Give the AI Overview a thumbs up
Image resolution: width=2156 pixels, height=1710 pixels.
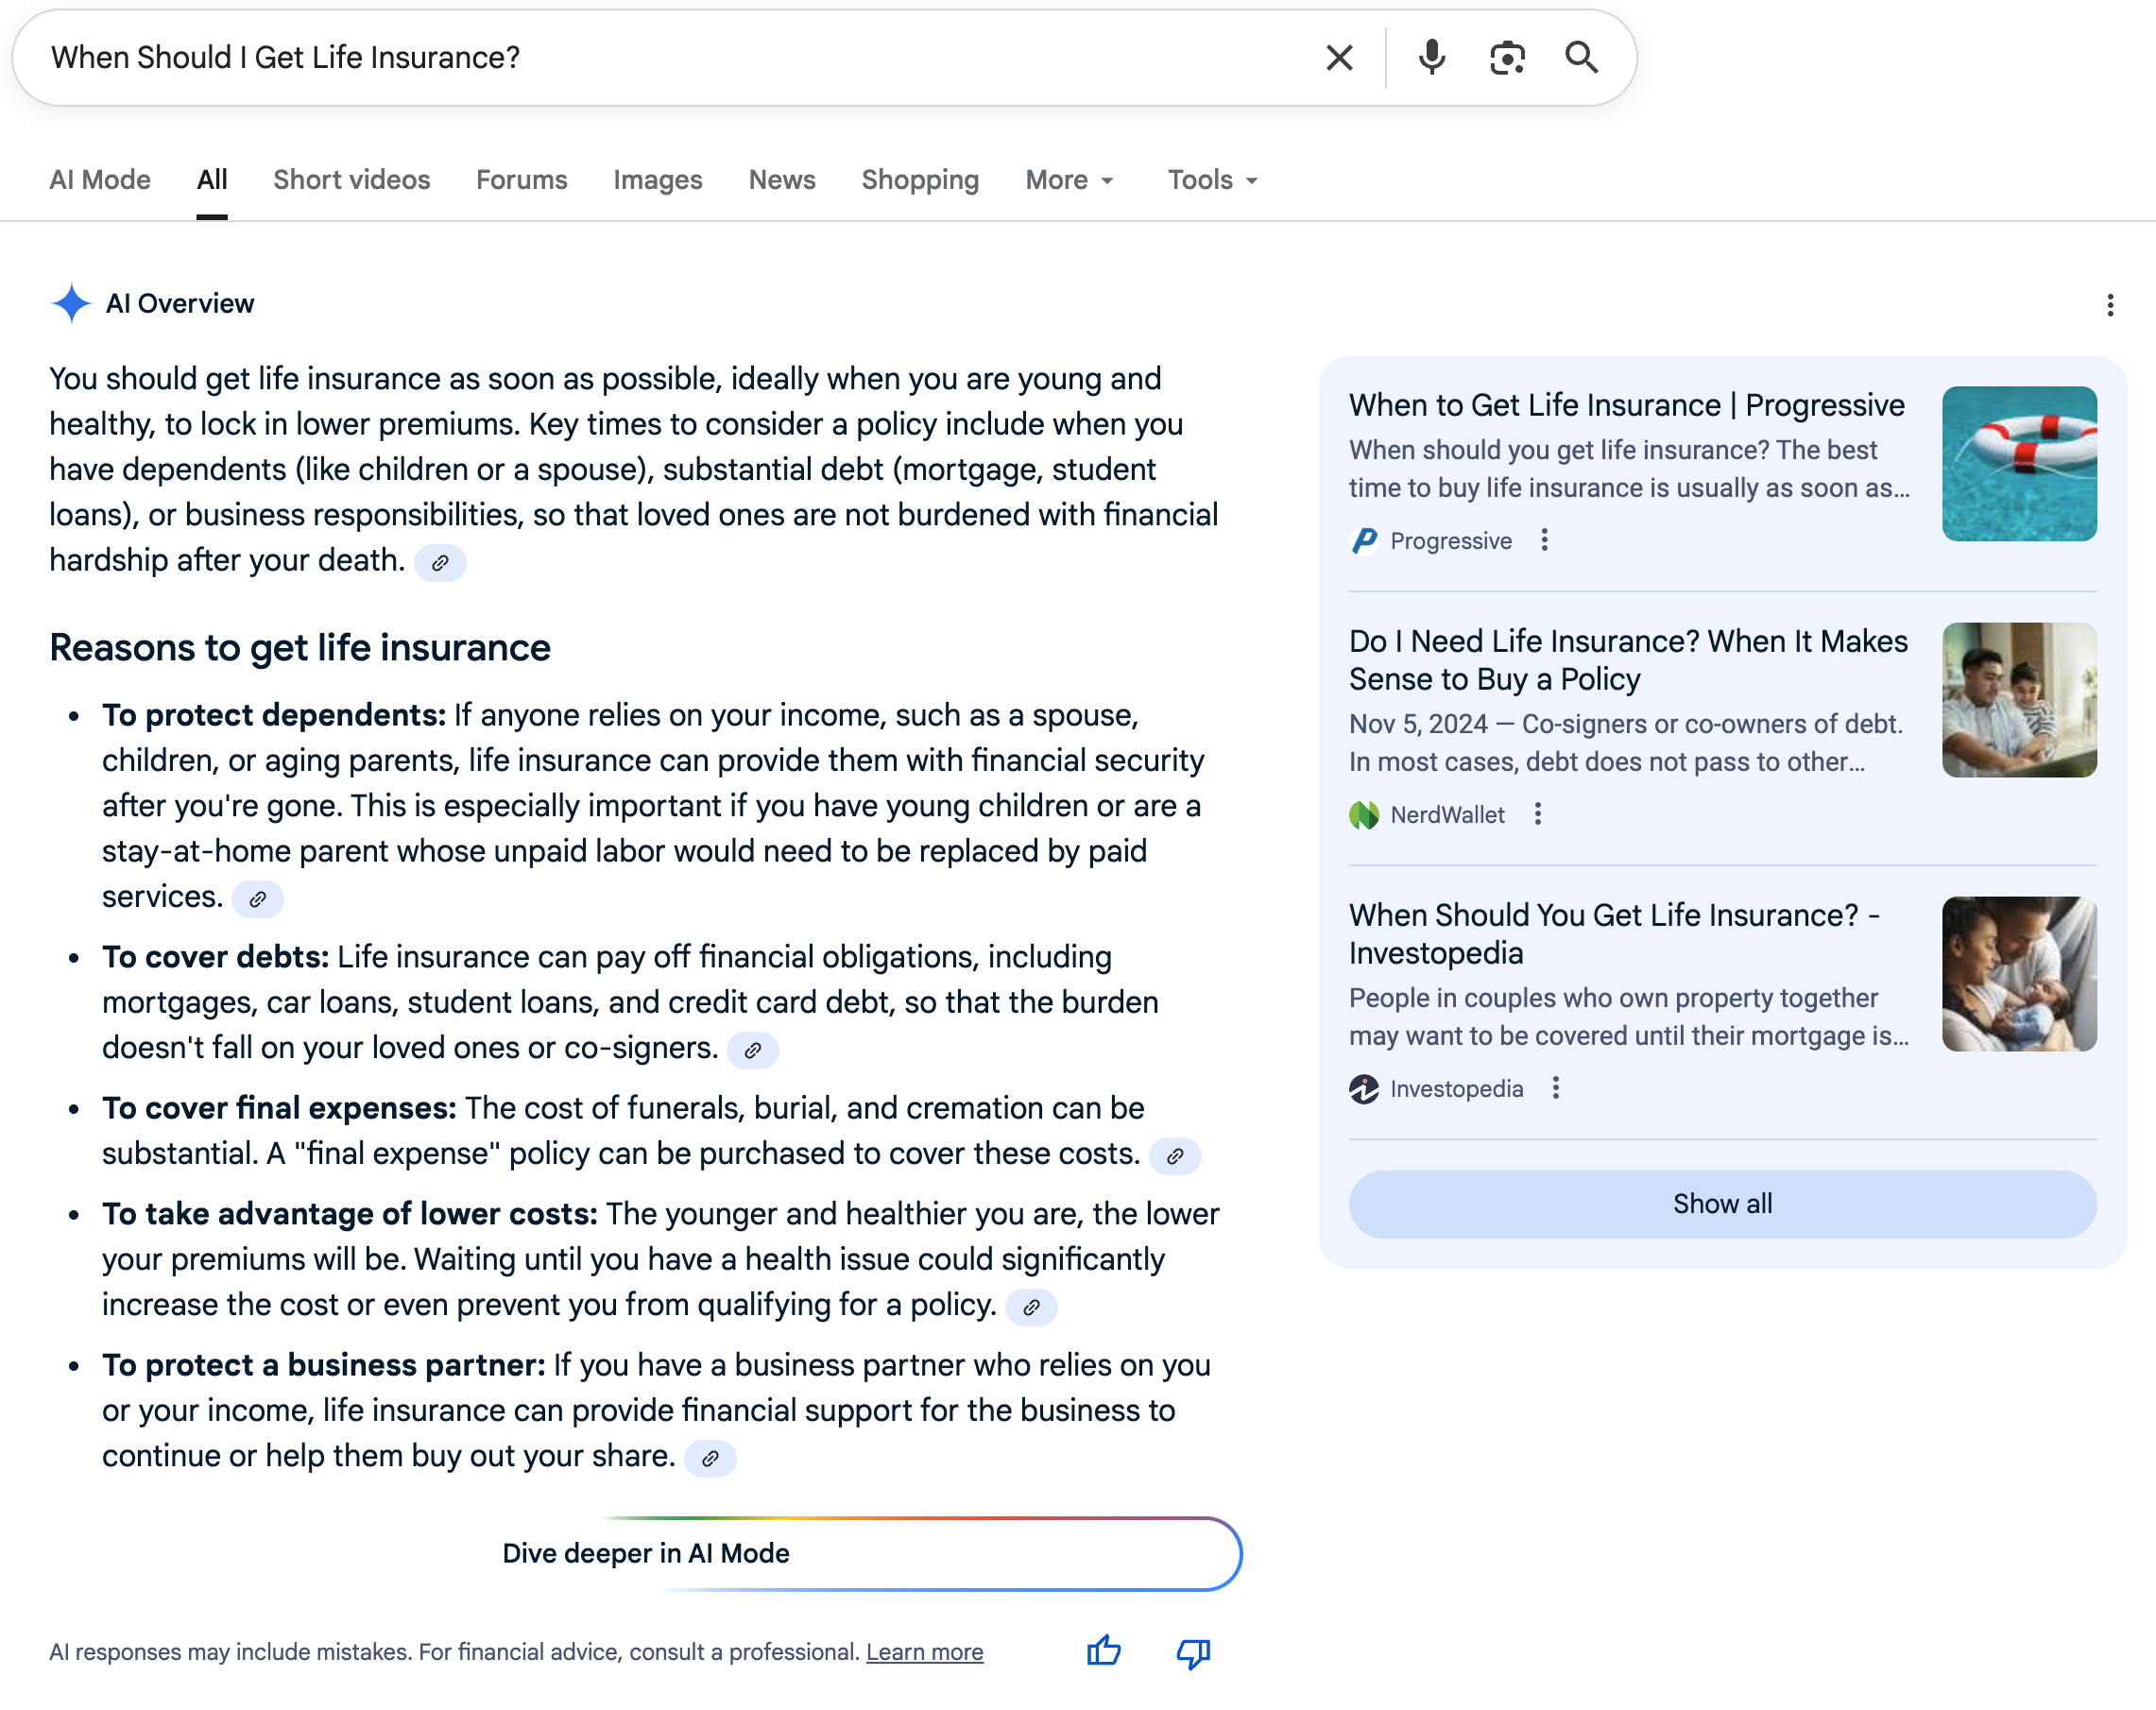(1104, 1651)
